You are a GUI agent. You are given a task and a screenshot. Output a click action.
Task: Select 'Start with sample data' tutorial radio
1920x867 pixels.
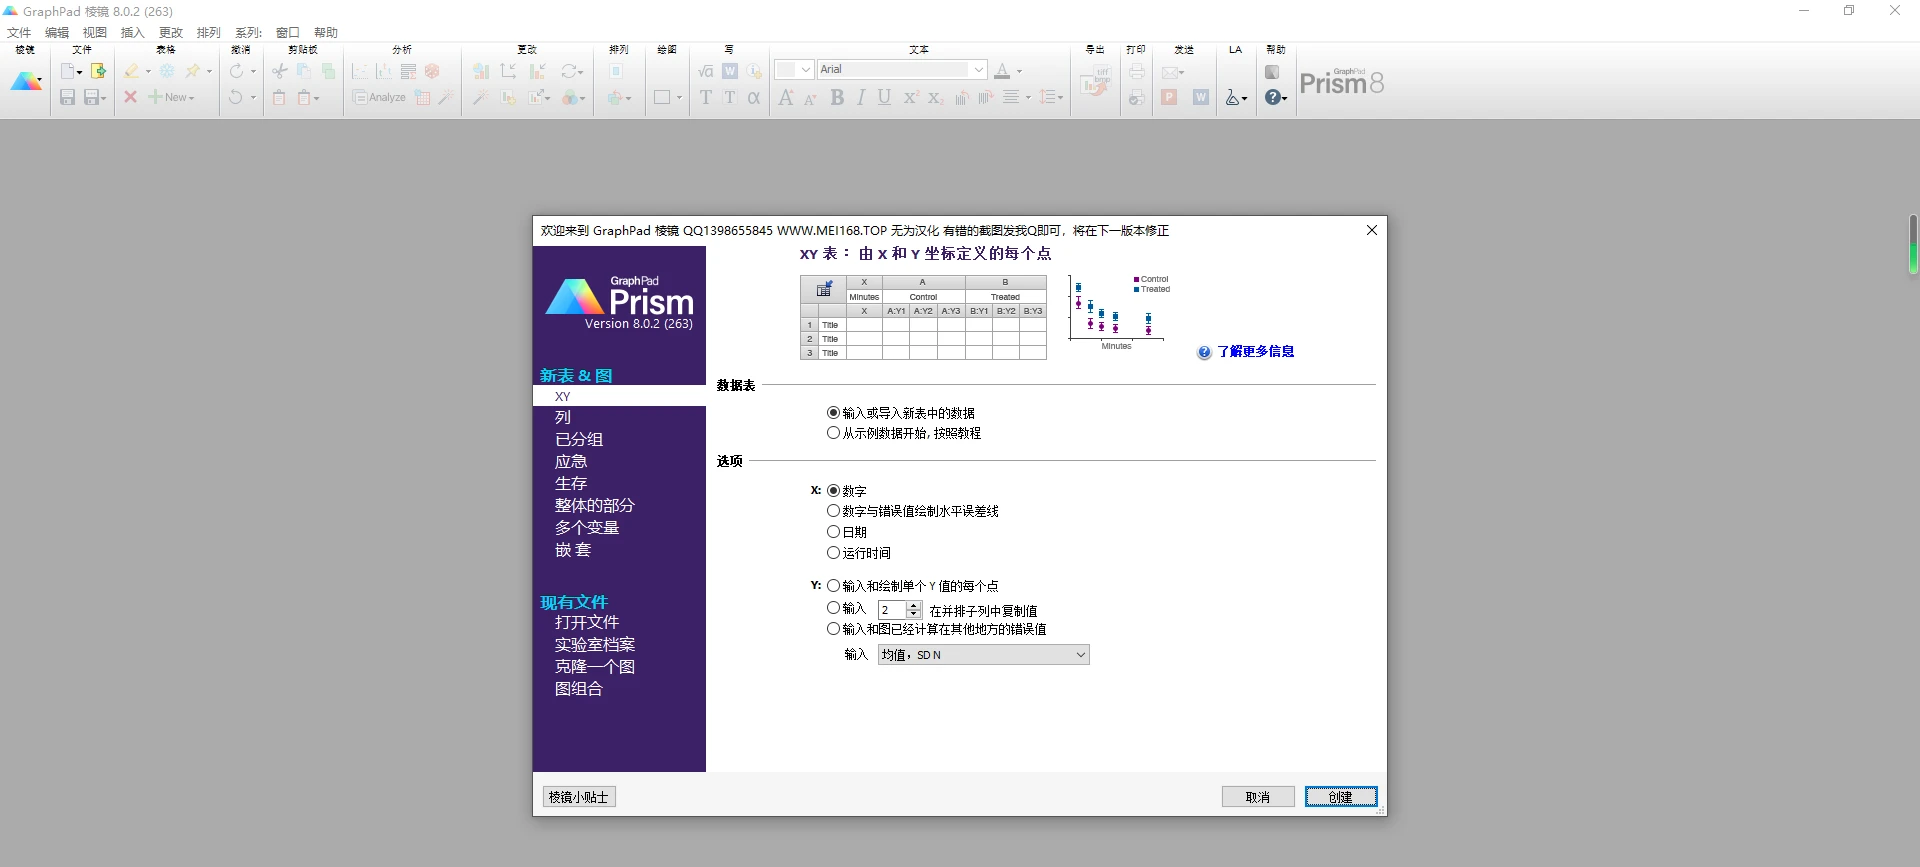coord(833,433)
